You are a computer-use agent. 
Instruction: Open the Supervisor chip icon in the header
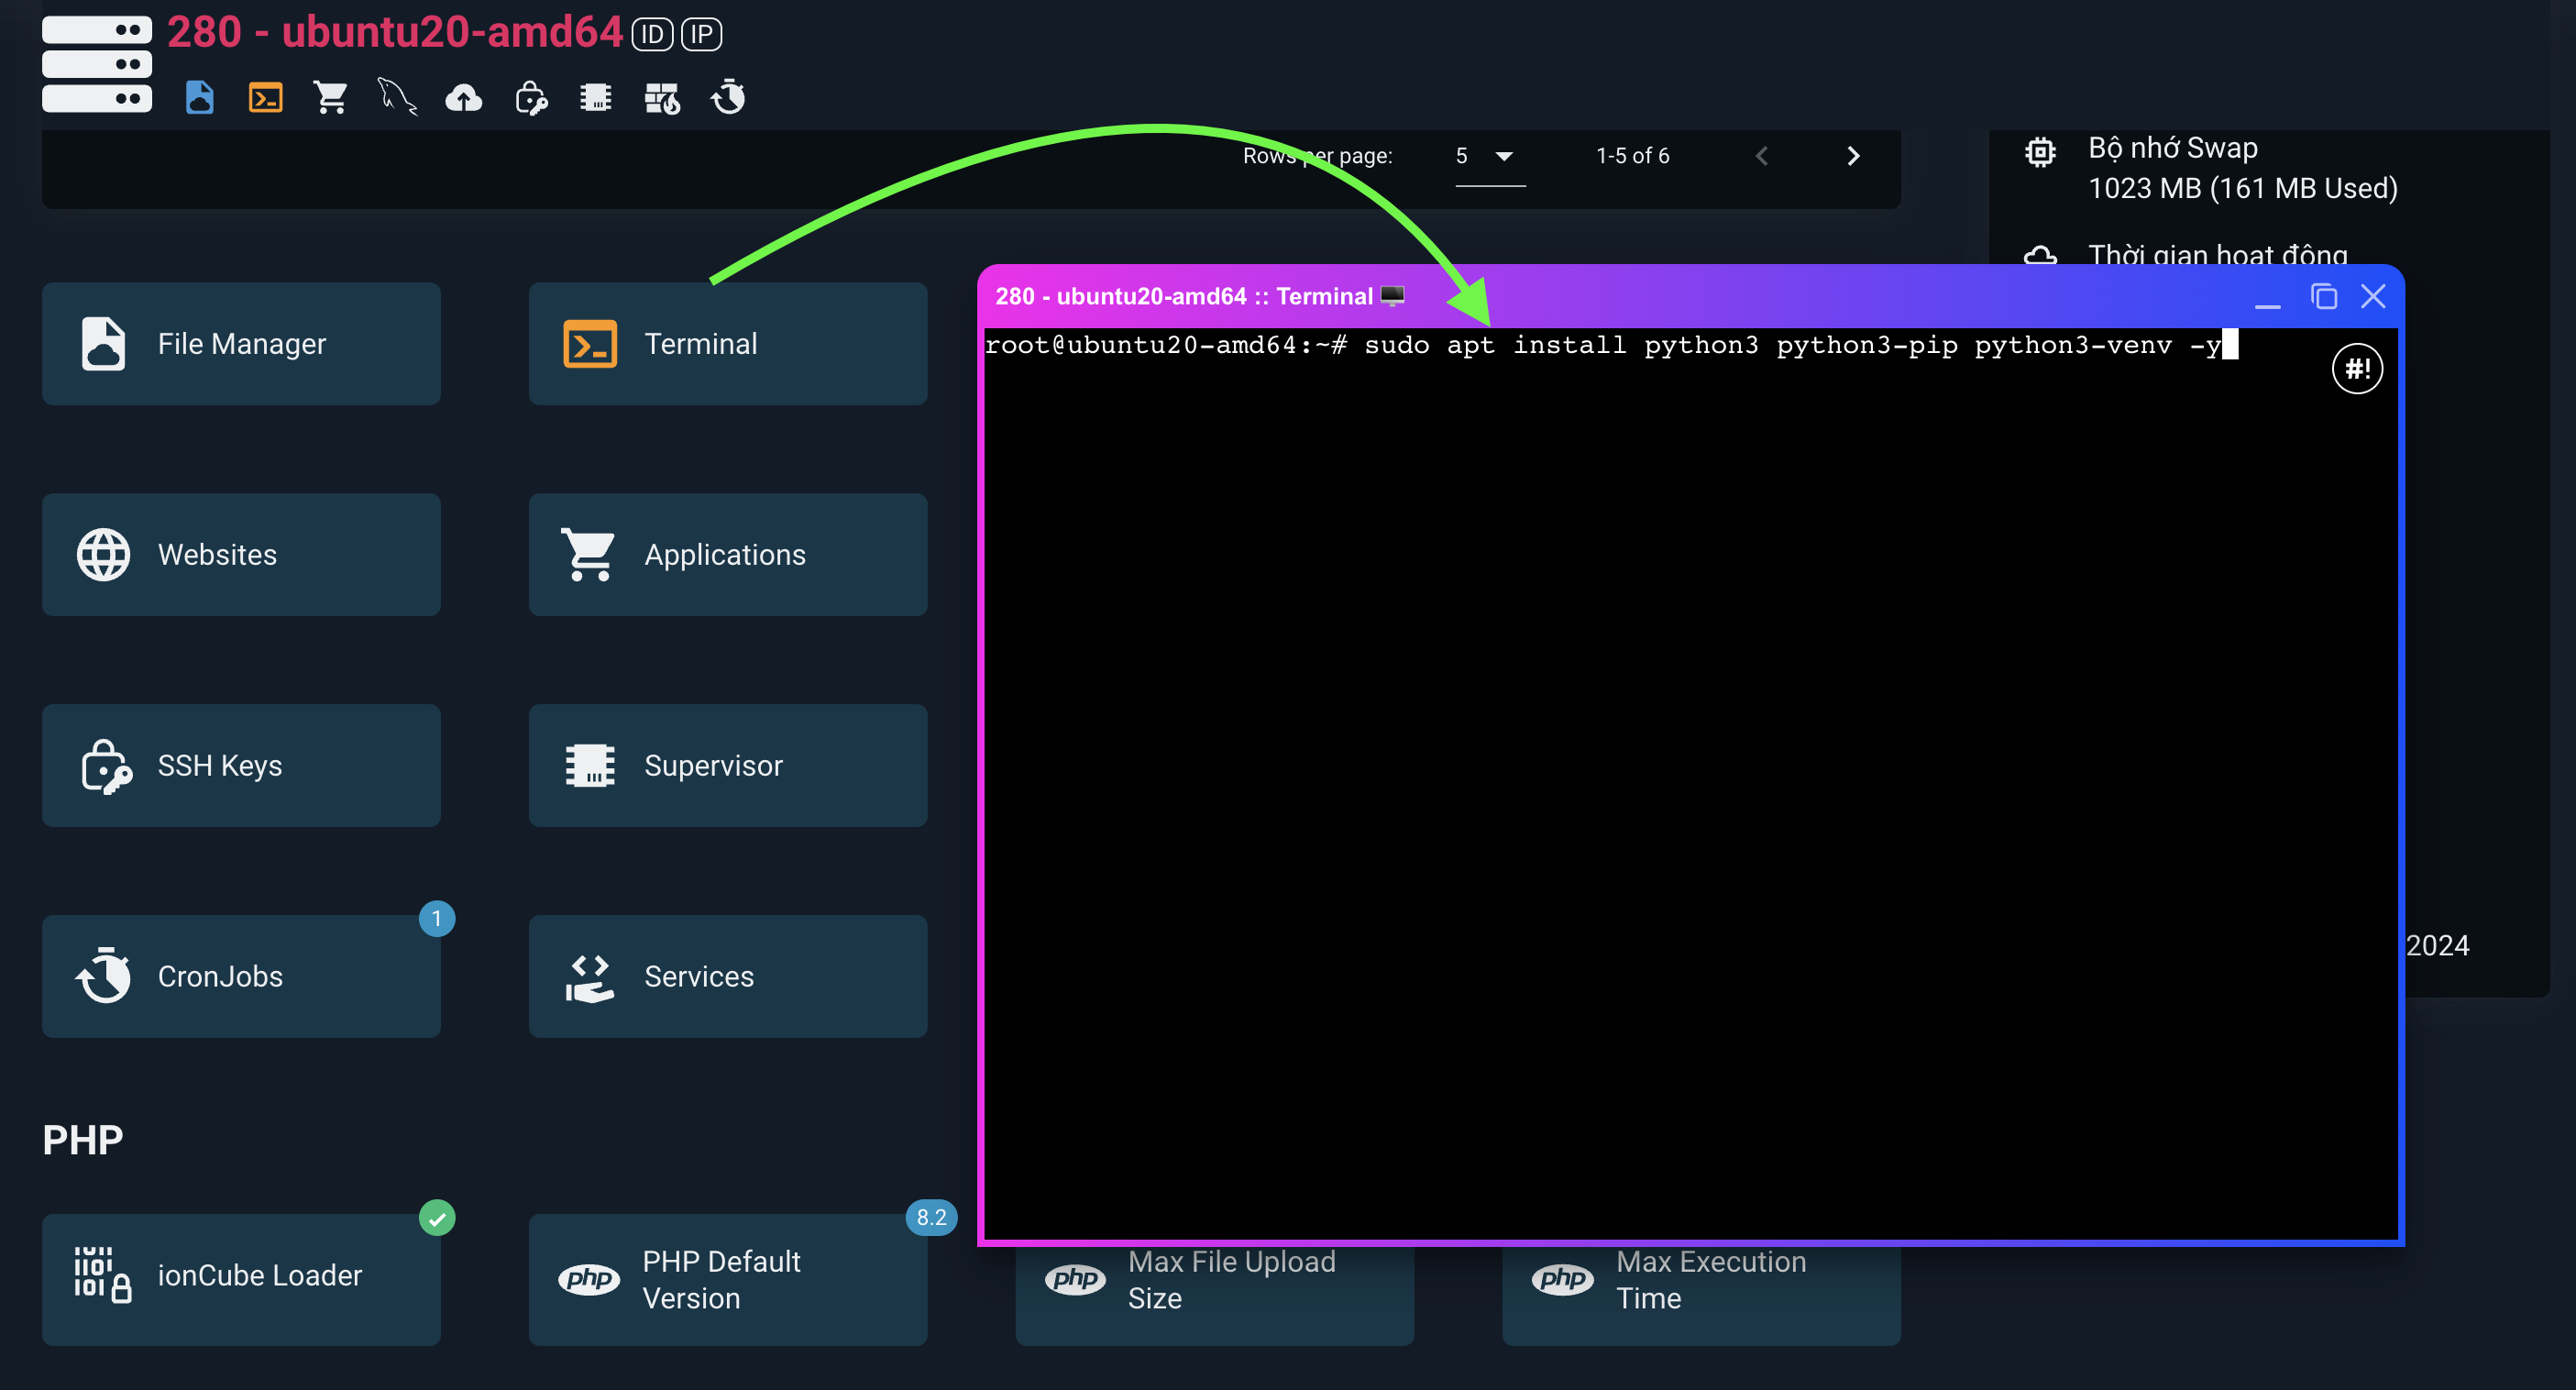click(x=596, y=98)
